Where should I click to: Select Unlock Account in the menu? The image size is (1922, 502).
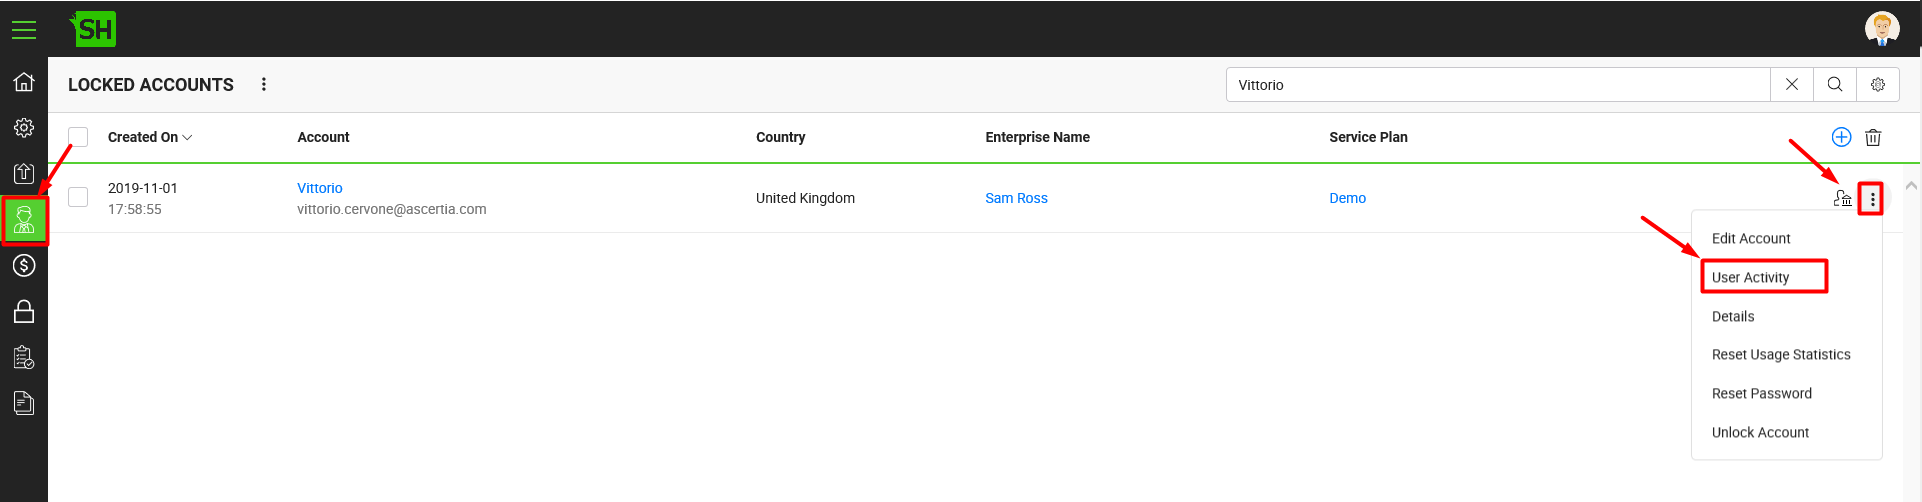point(1760,432)
